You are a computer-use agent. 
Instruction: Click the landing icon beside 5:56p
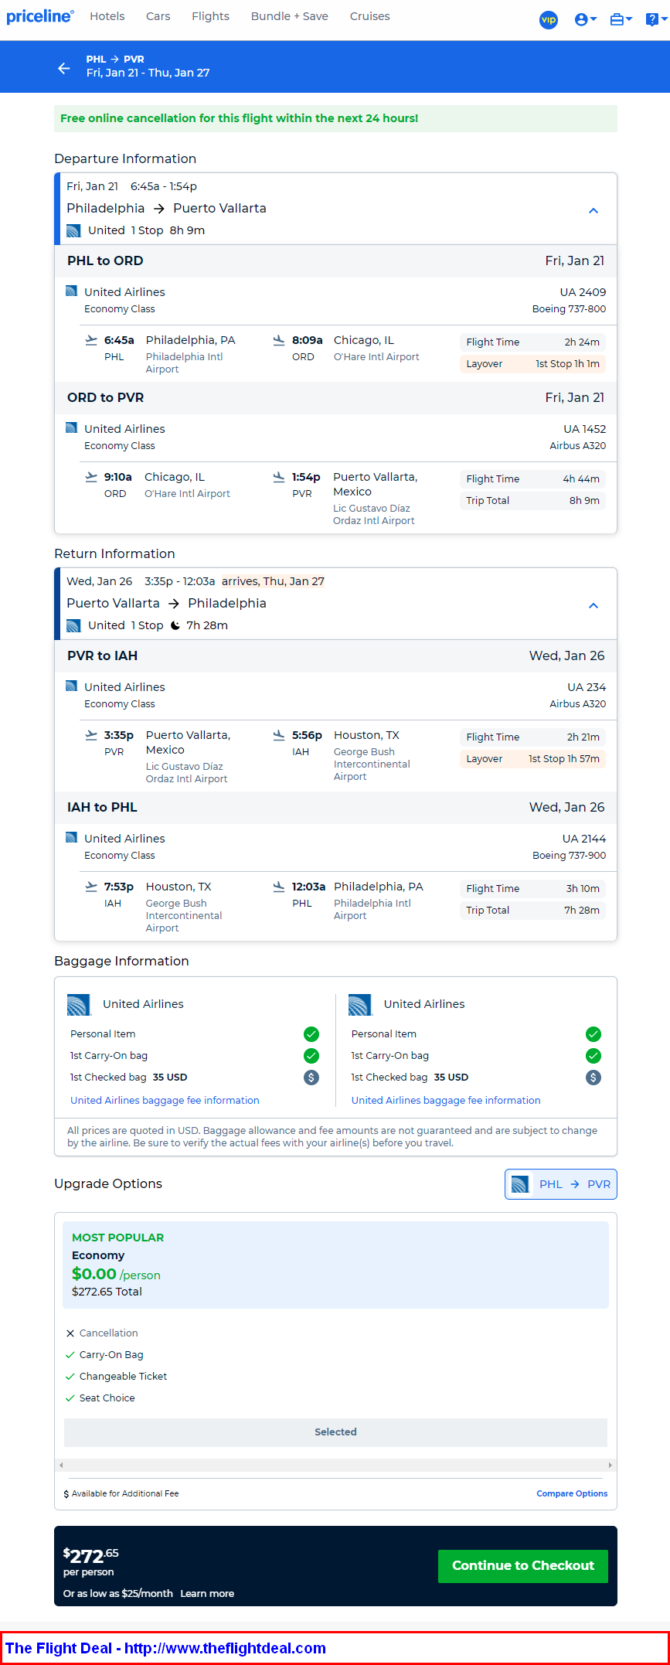(x=279, y=735)
